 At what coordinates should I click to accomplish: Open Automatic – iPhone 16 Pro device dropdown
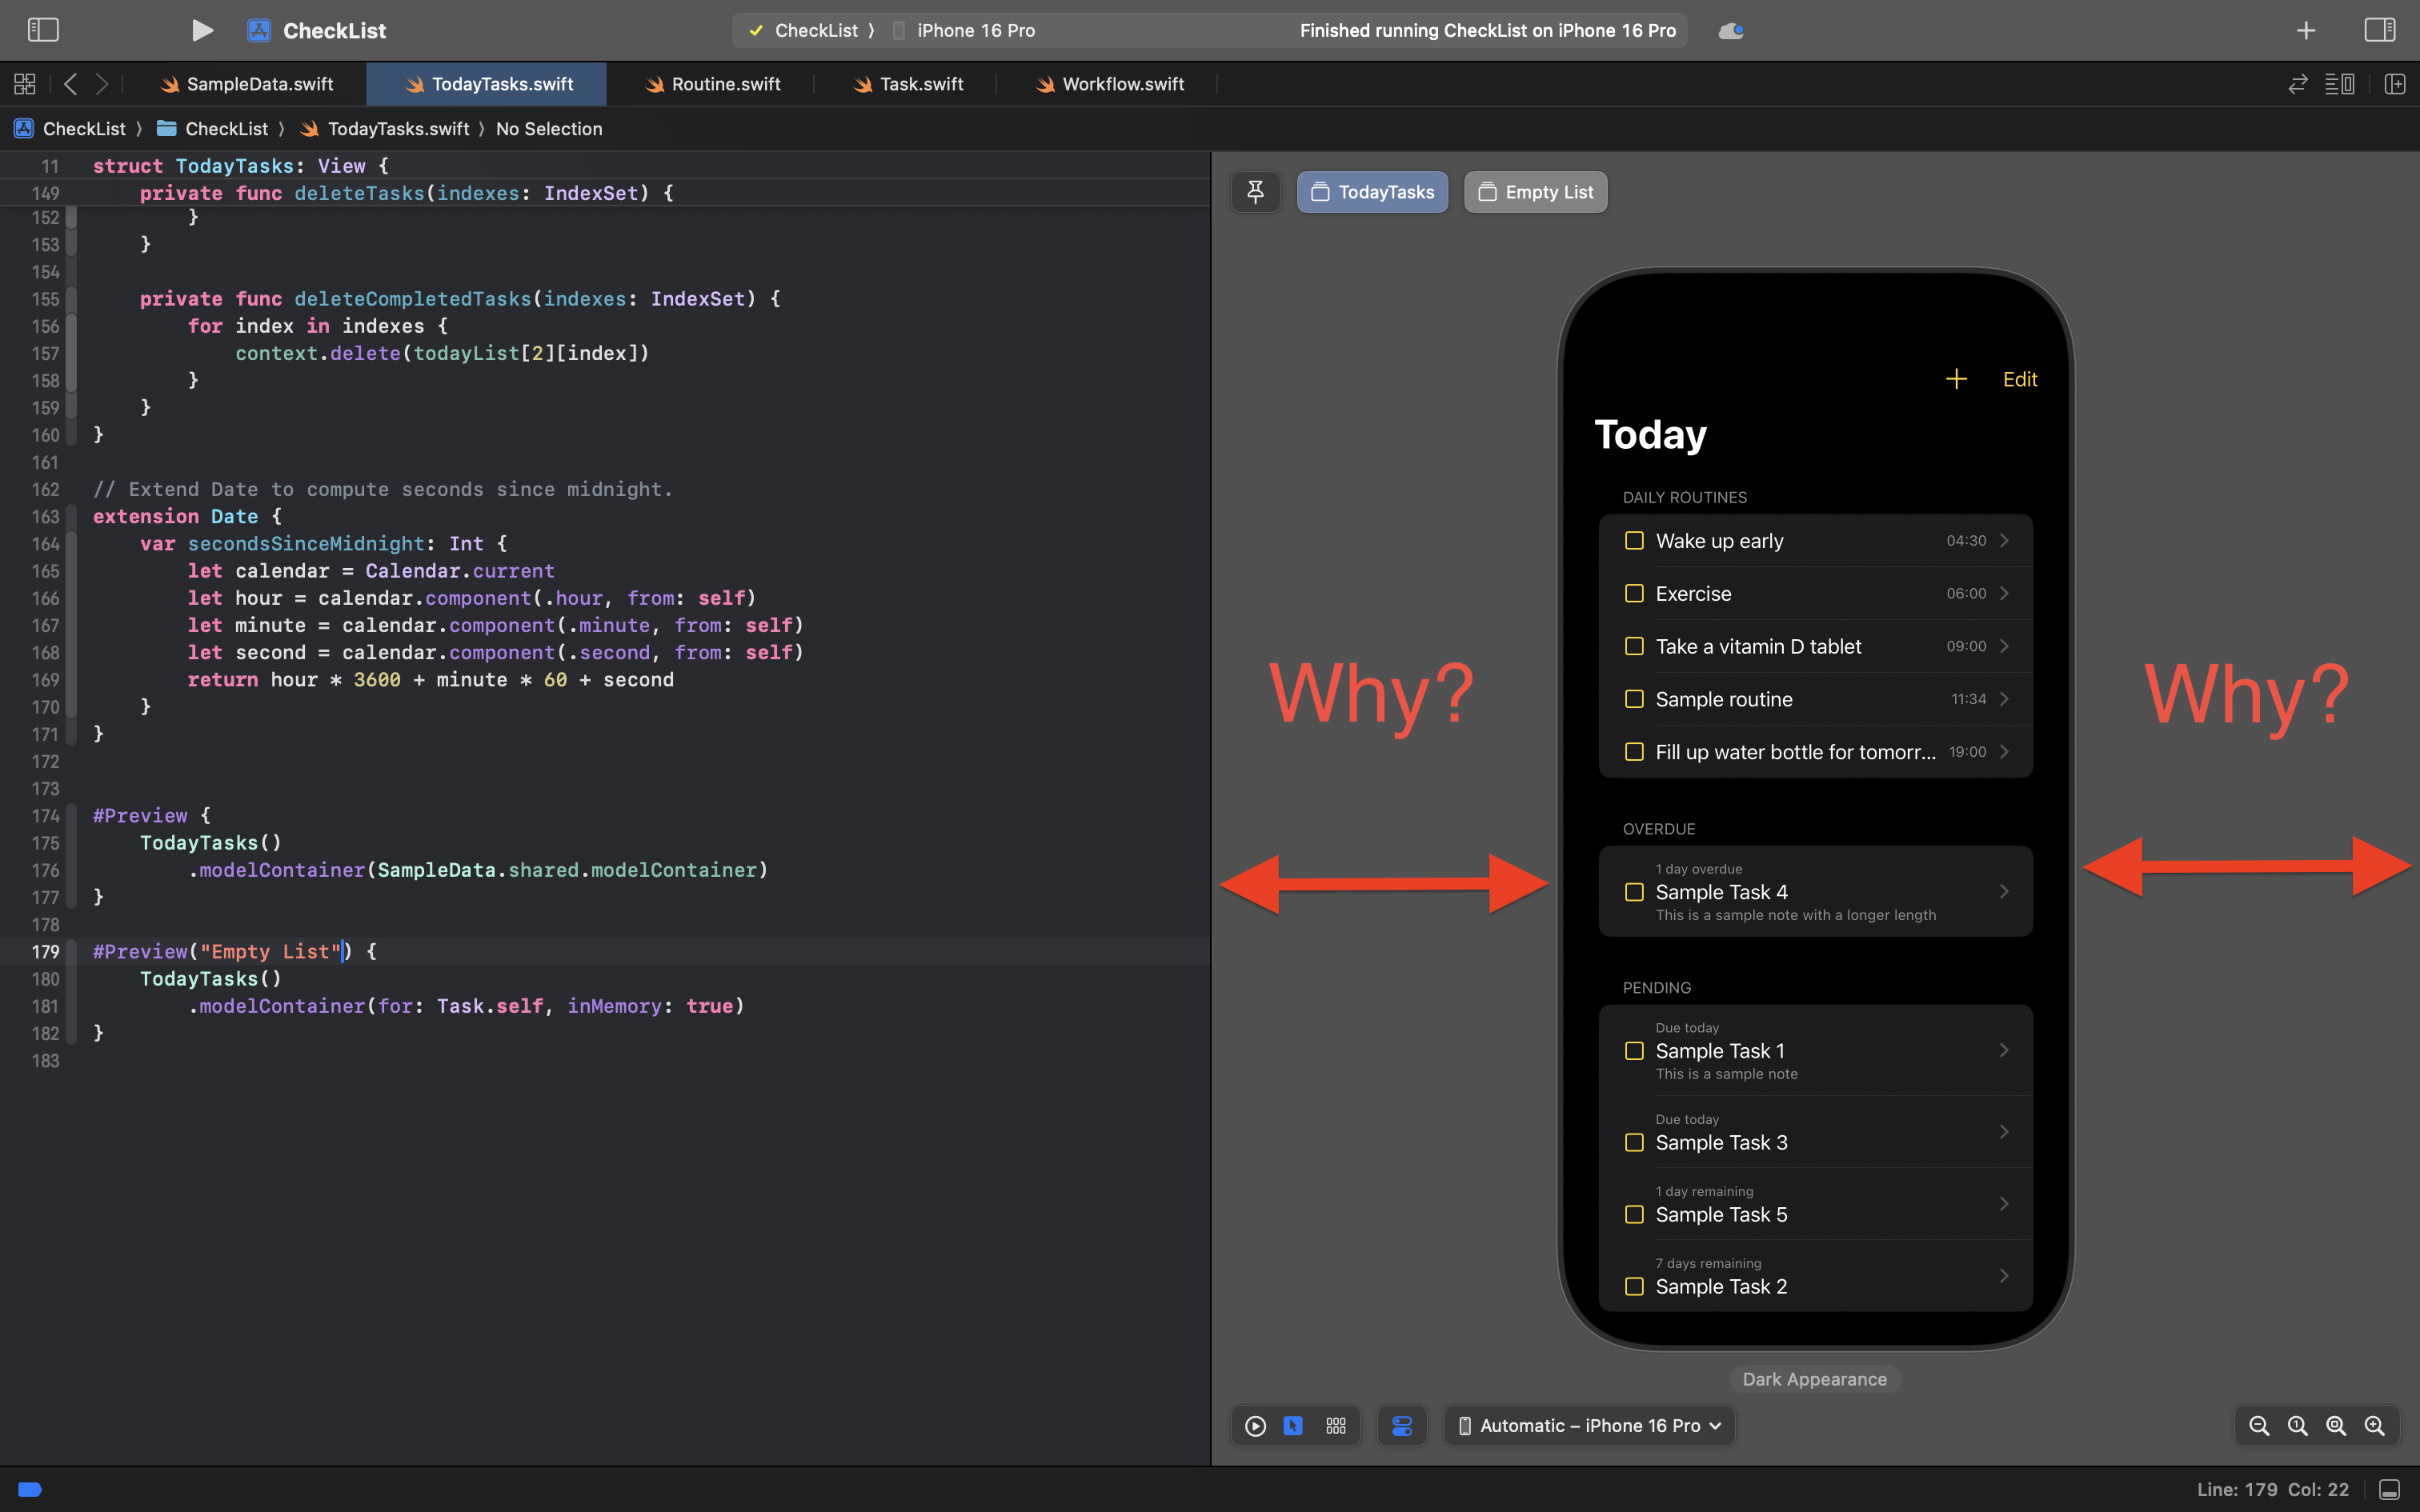click(x=1590, y=1425)
